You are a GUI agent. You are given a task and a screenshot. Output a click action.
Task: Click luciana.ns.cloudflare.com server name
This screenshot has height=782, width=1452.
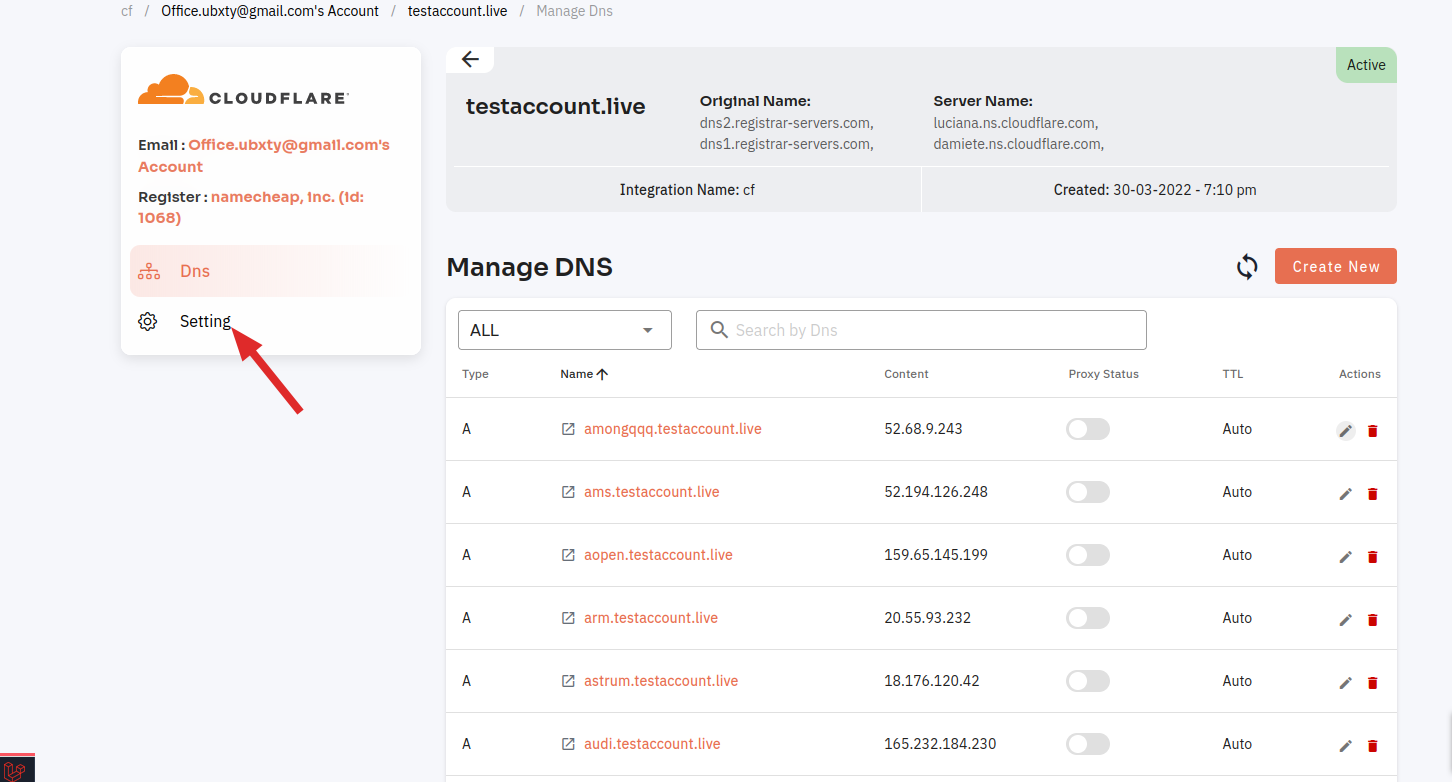(1016, 123)
